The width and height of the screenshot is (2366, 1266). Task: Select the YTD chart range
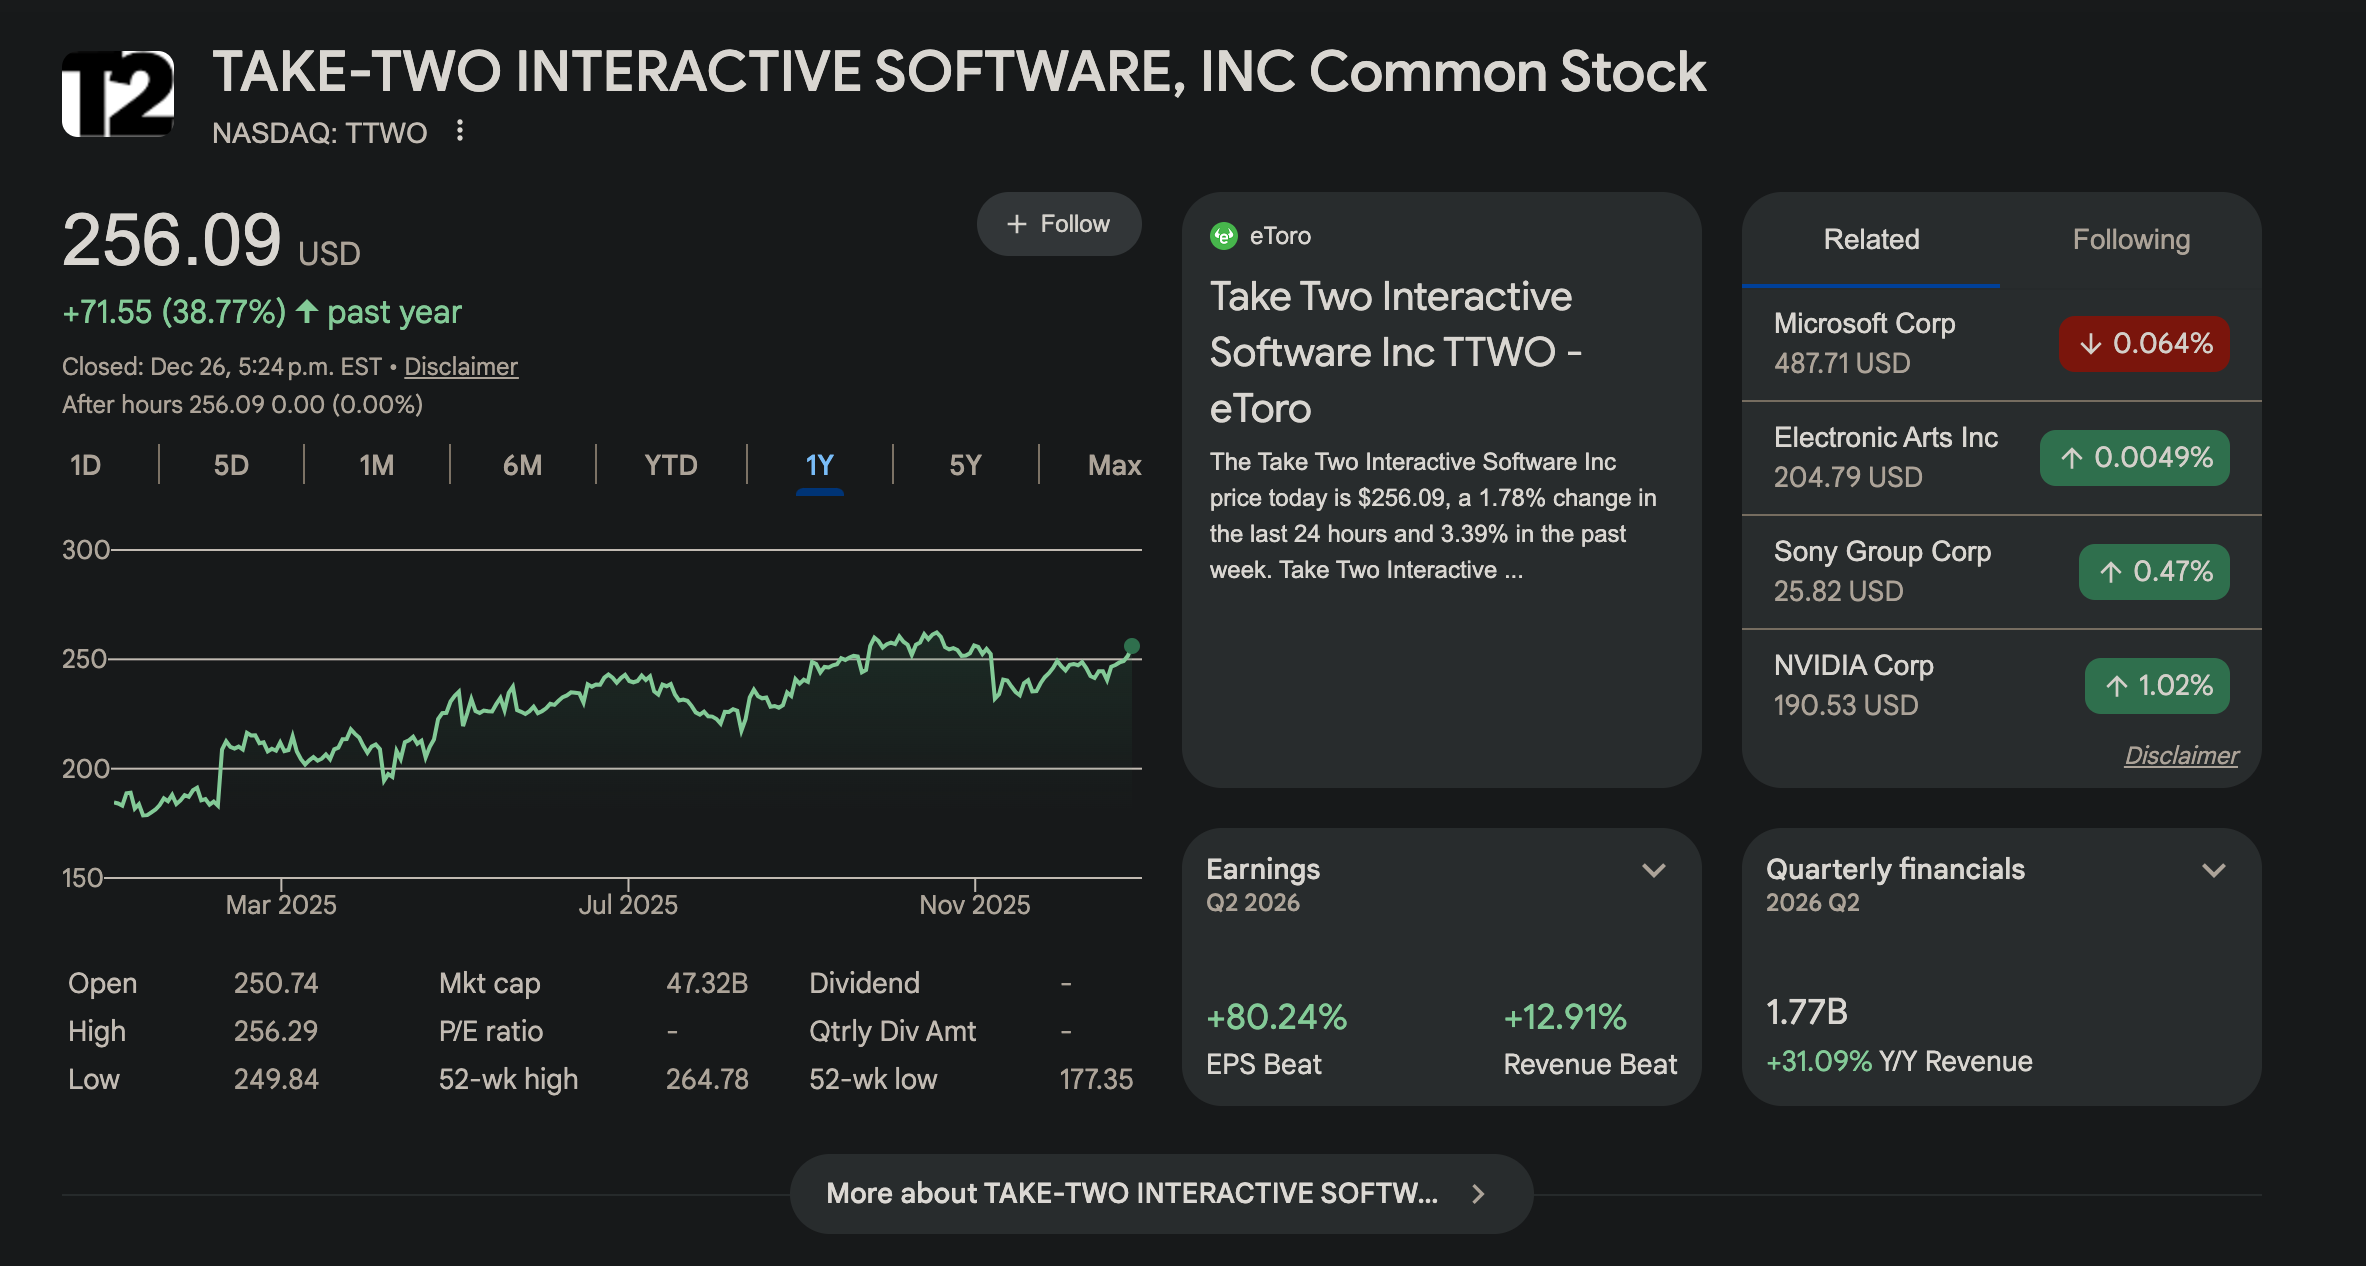point(670,465)
